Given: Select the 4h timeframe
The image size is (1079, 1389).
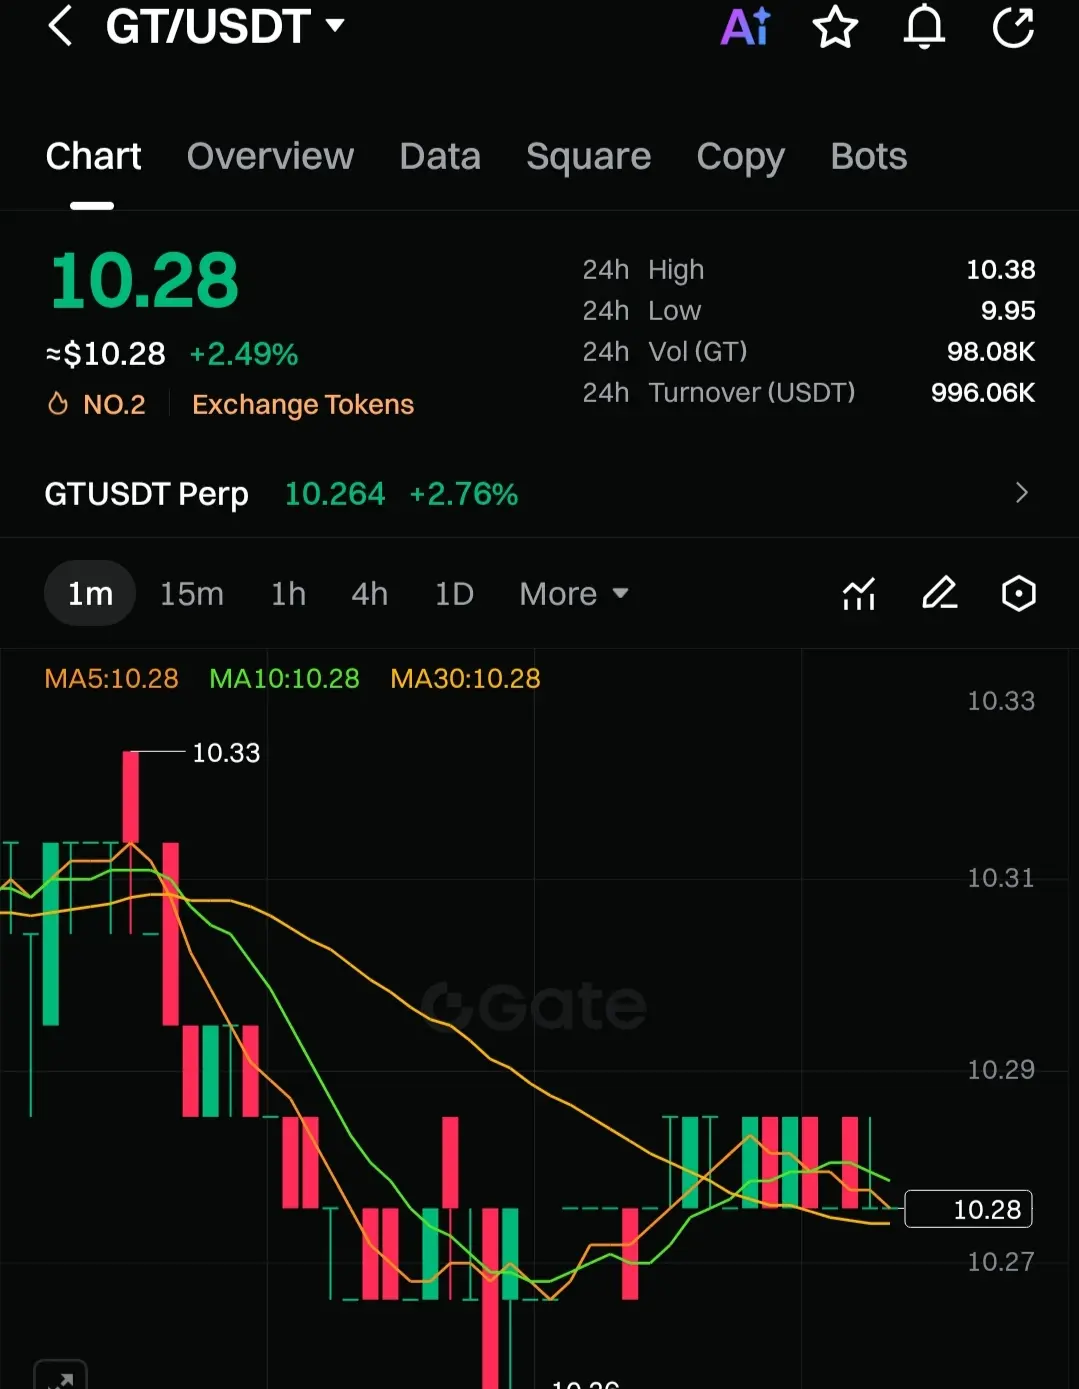Looking at the screenshot, I should pyautogui.click(x=369, y=593).
